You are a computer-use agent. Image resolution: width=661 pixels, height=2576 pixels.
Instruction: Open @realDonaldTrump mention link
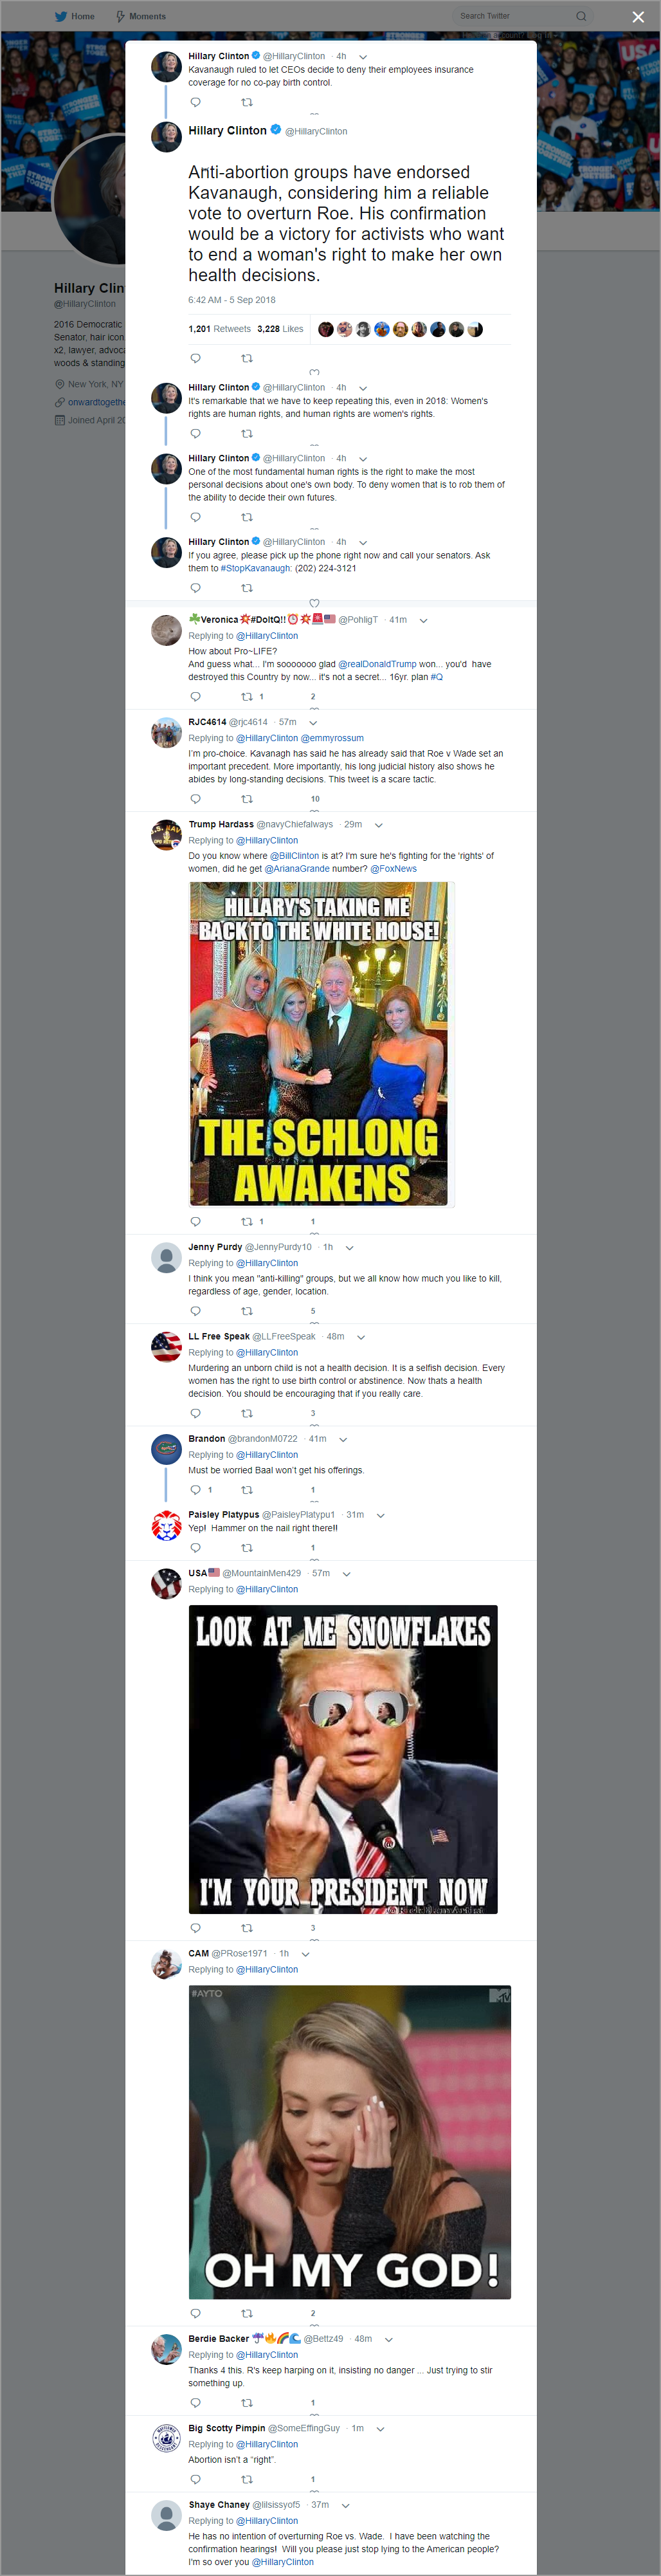(x=377, y=664)
